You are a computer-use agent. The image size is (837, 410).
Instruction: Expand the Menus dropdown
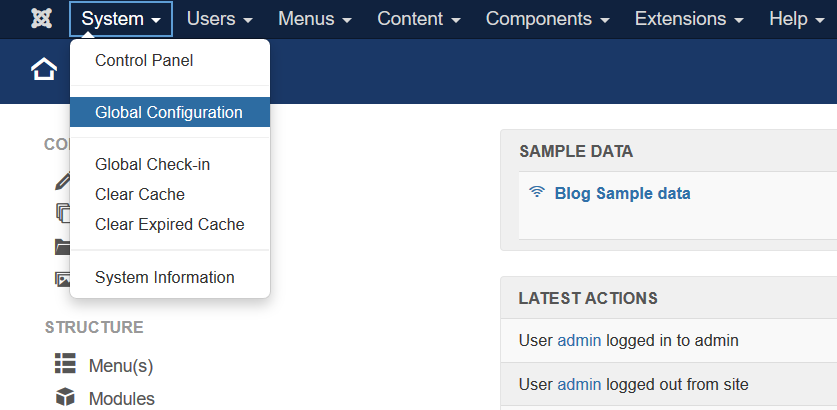[314, 19]
